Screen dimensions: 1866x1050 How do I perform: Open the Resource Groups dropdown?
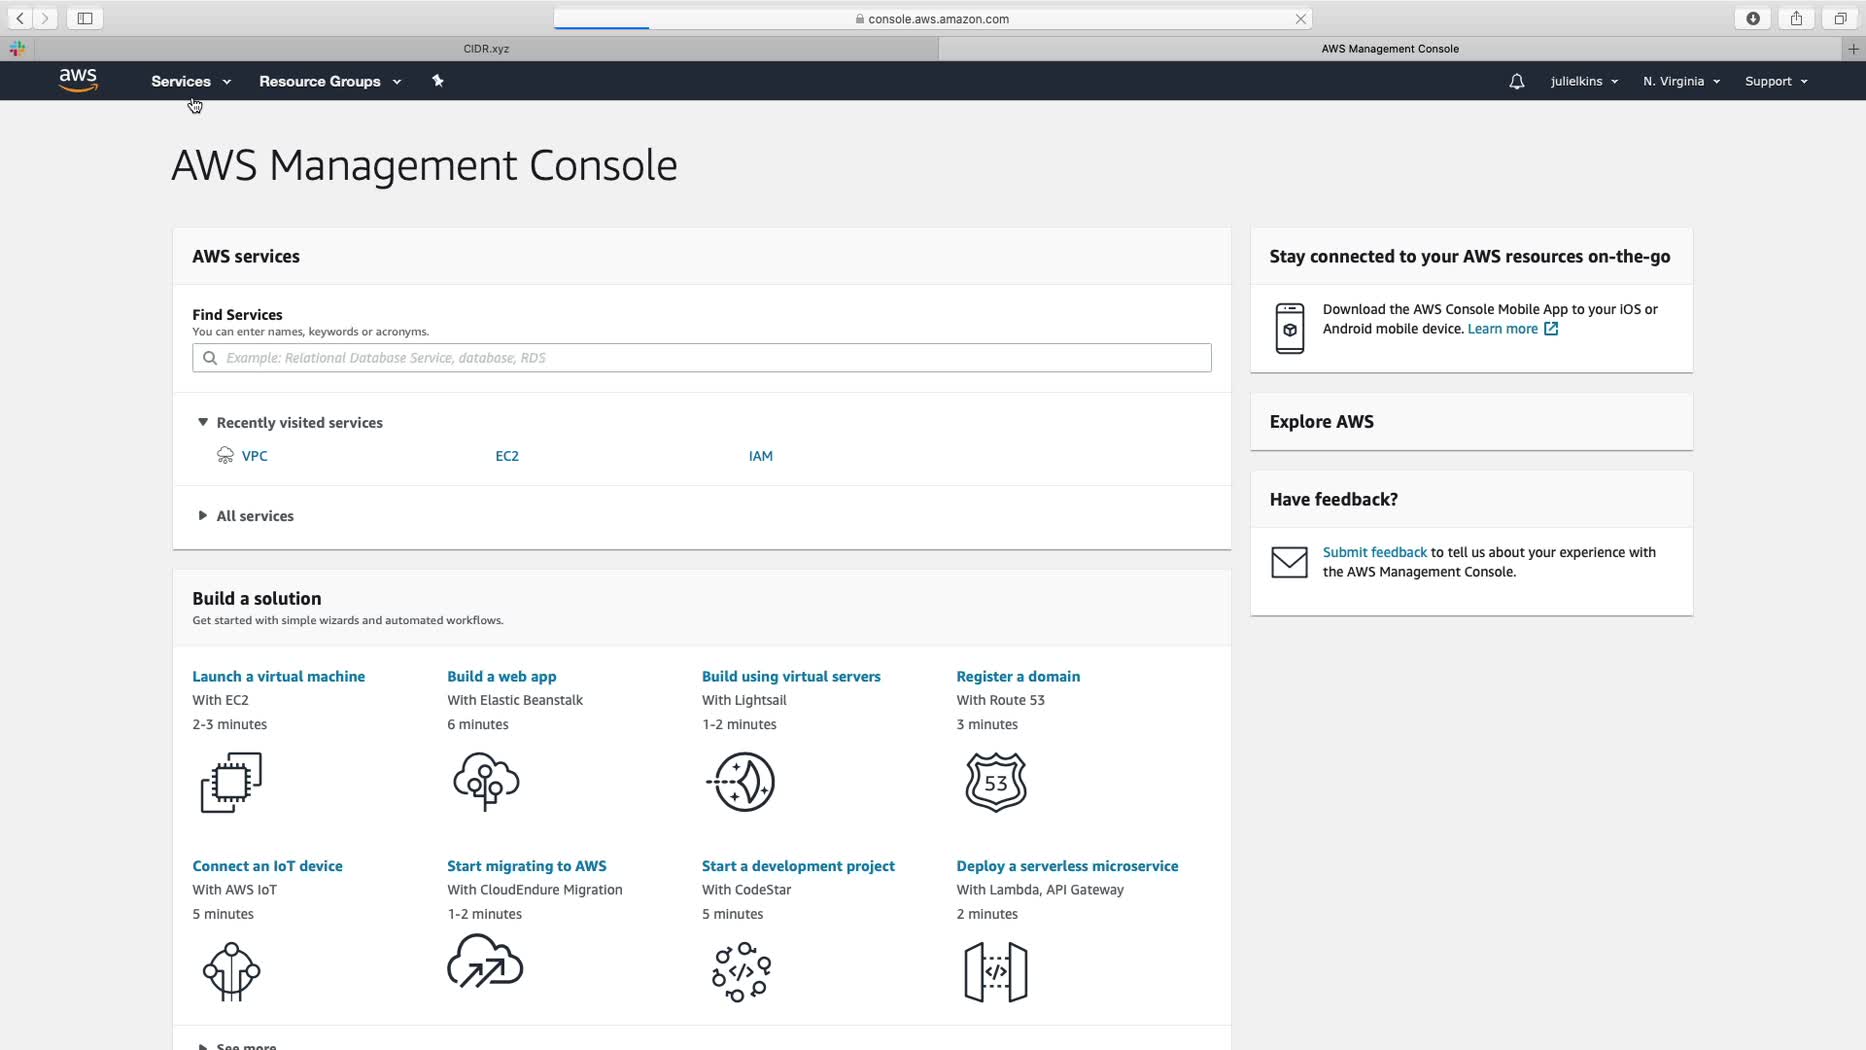(330, 81)
